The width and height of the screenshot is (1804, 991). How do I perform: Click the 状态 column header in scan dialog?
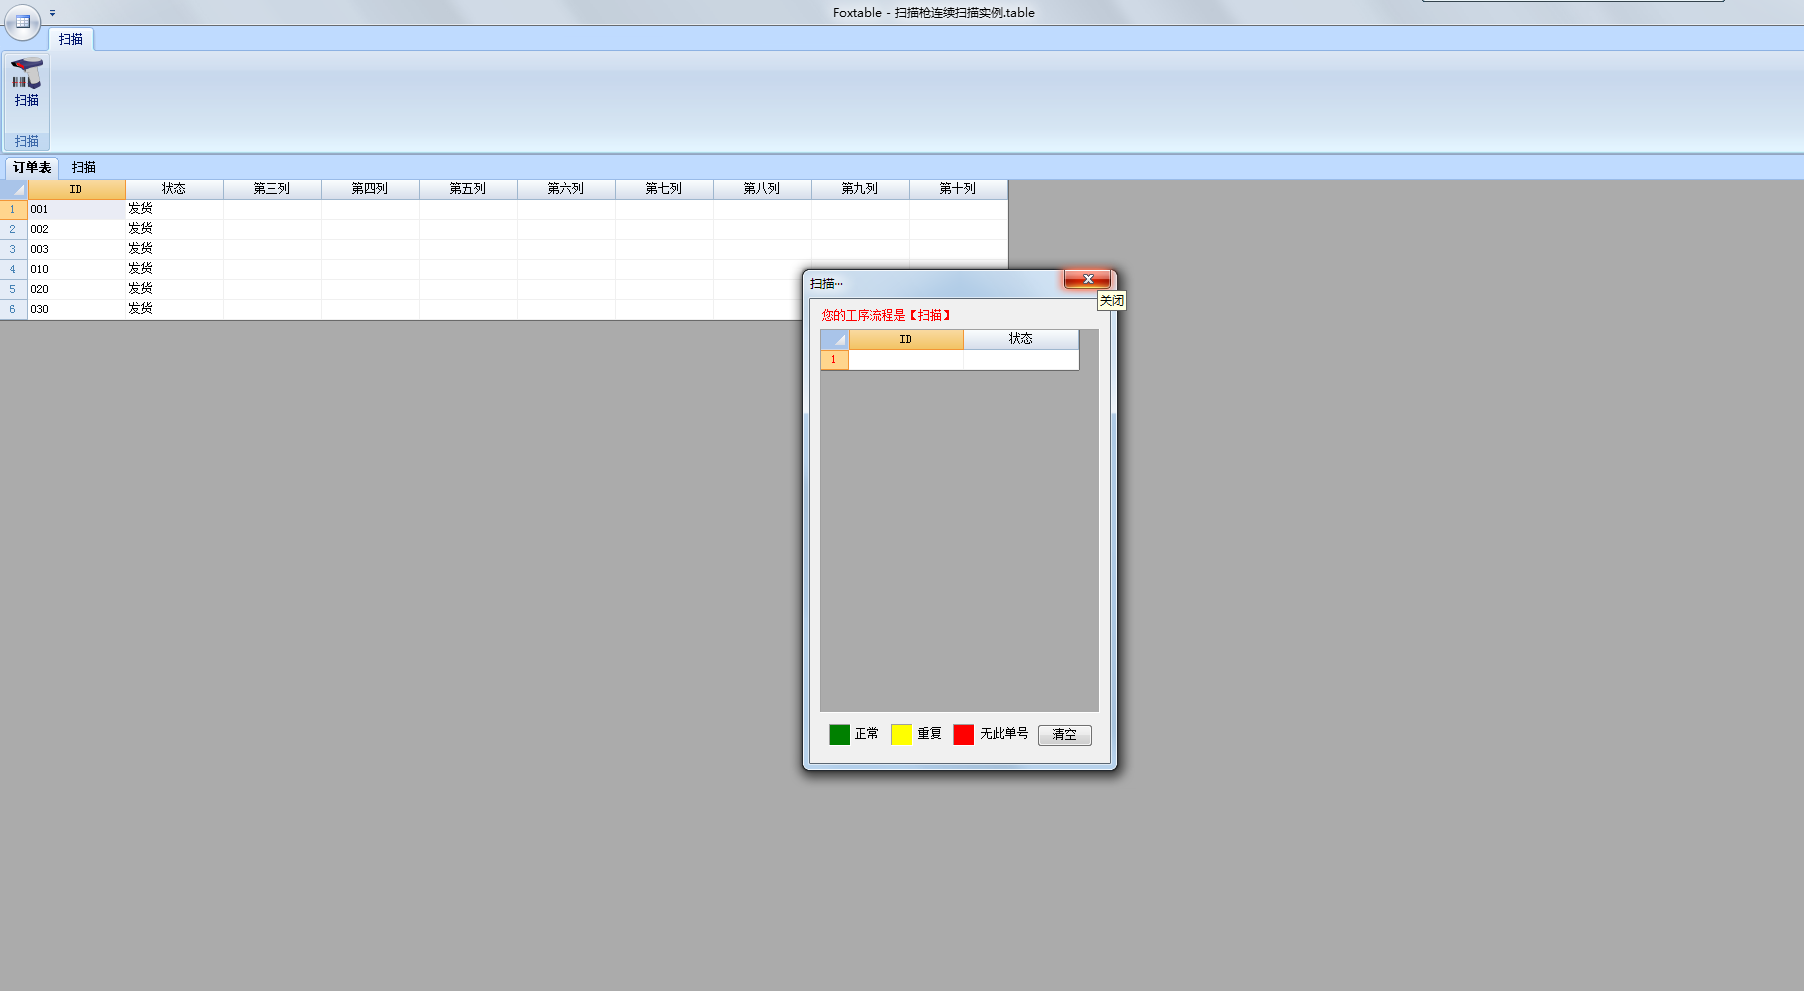tap(1020, 339)
